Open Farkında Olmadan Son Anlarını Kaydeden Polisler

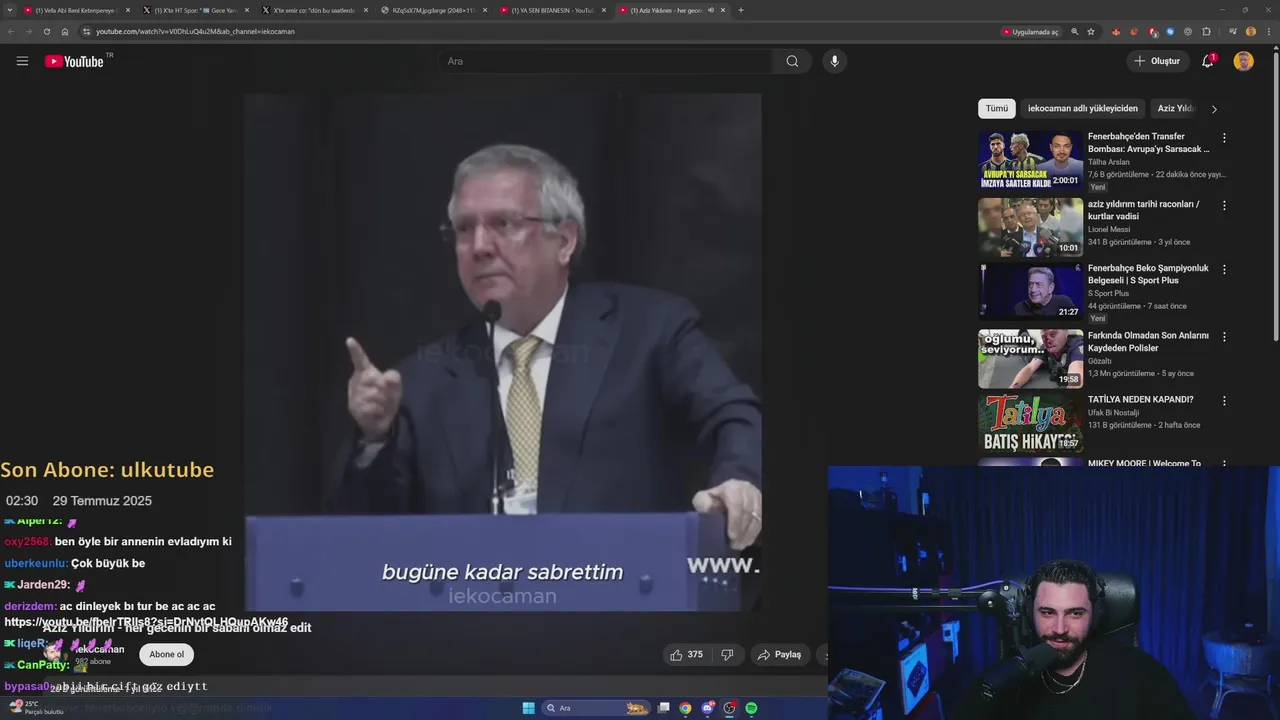(x=1149, y=342)
